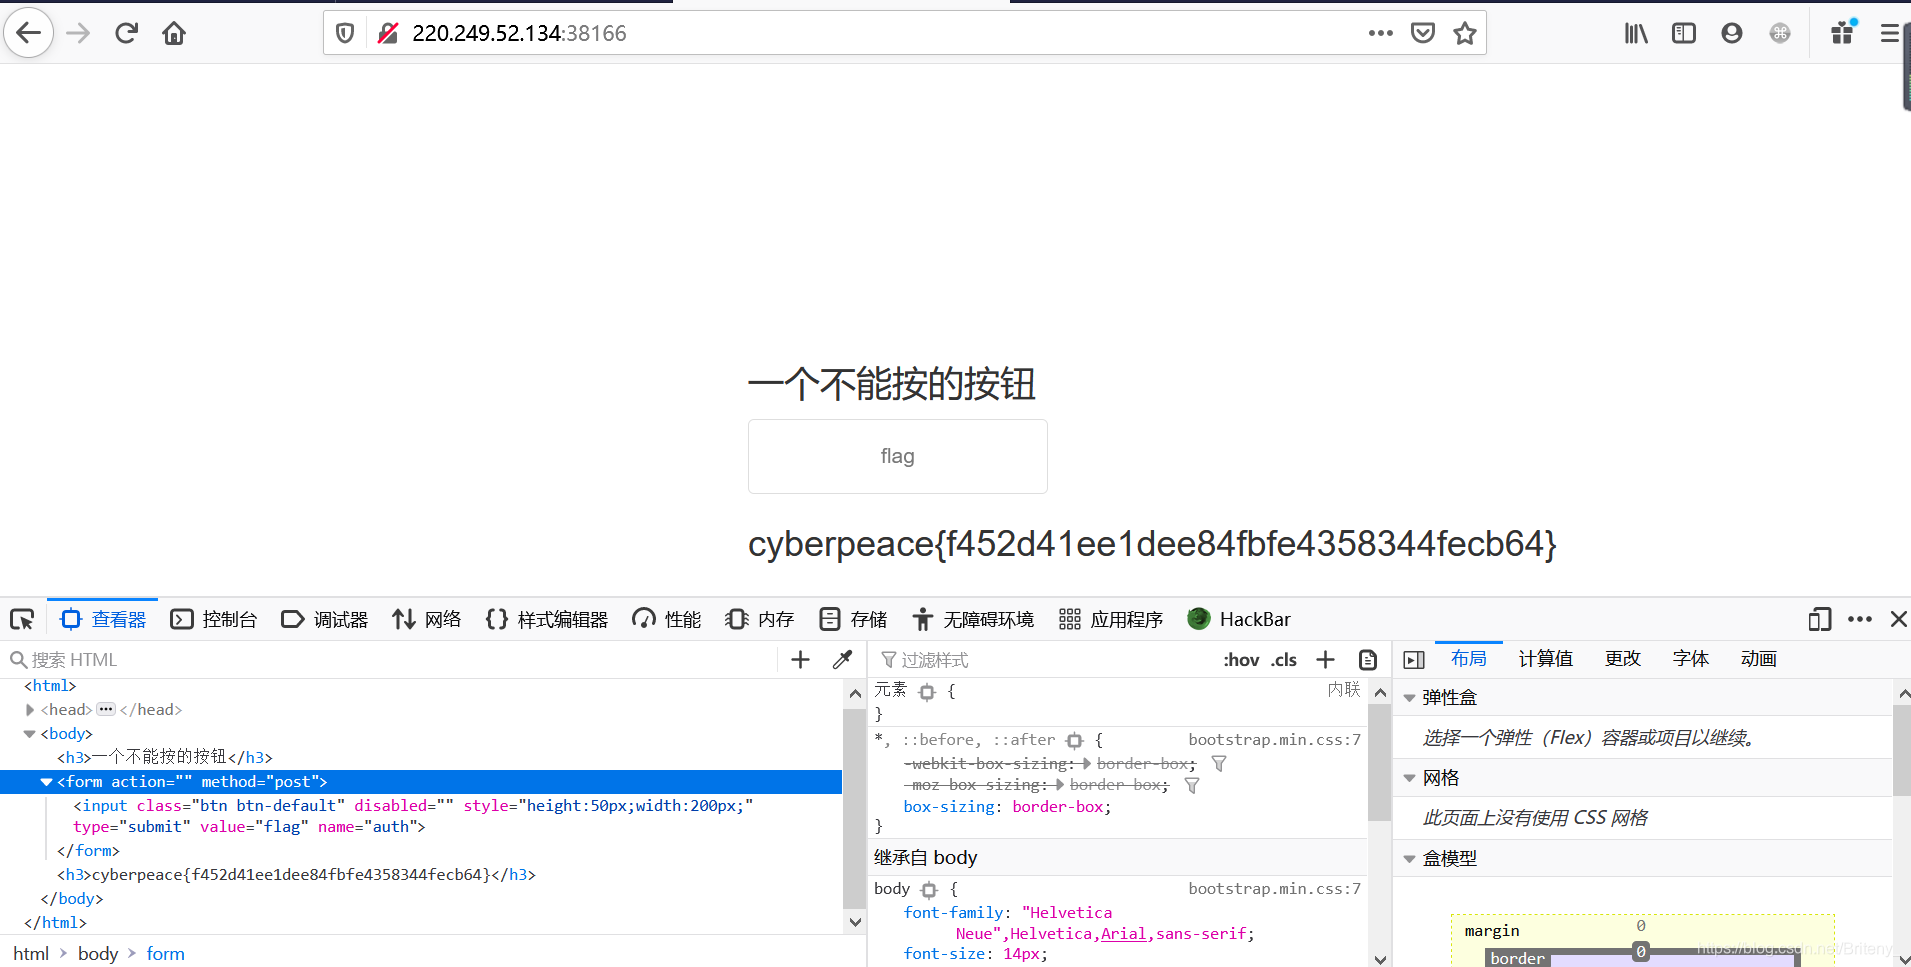Click the bookmark star in the address bar

1464,32
